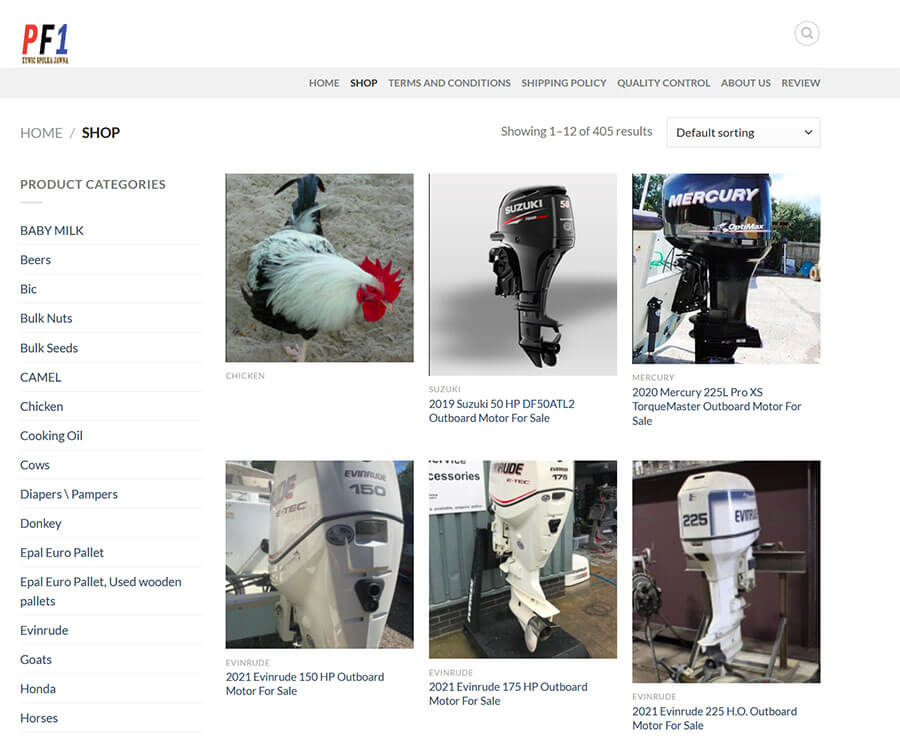Open the Default sorting dropdown
The image size is (900, 737).
pyautogui.click(x=743, y=132)
